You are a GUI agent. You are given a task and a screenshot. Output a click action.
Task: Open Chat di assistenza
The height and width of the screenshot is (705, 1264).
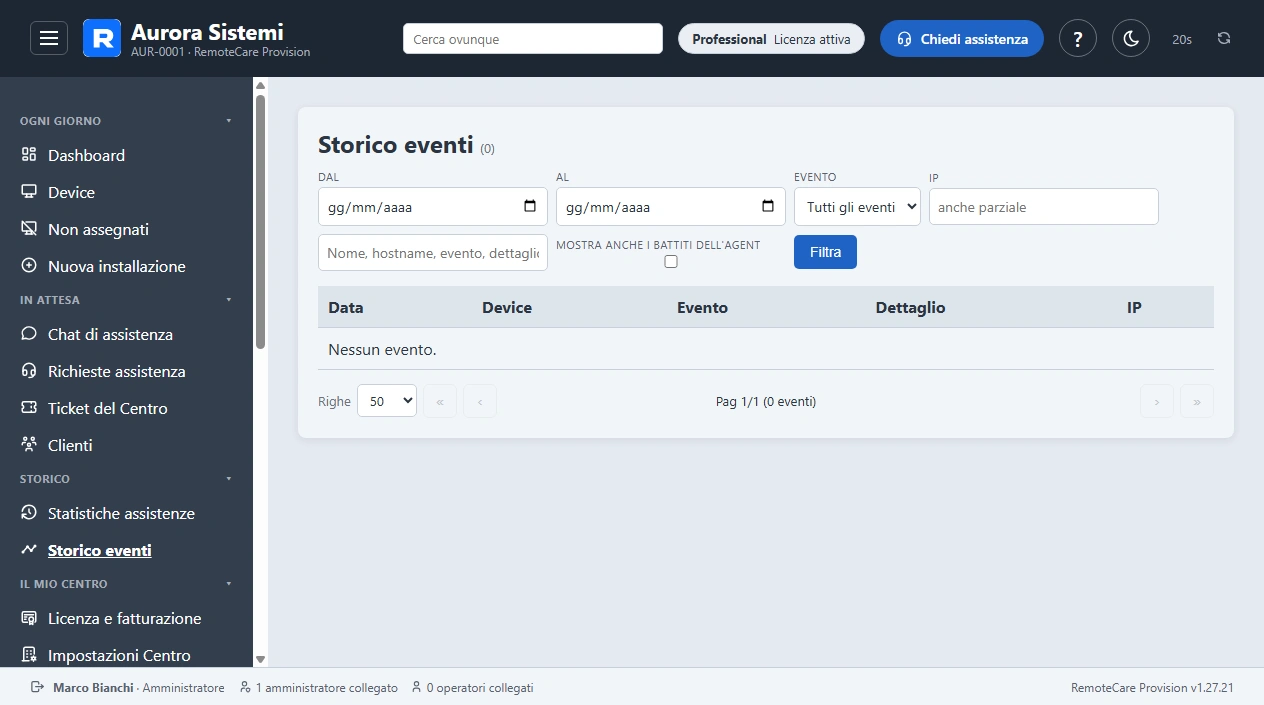pos(110,334)
